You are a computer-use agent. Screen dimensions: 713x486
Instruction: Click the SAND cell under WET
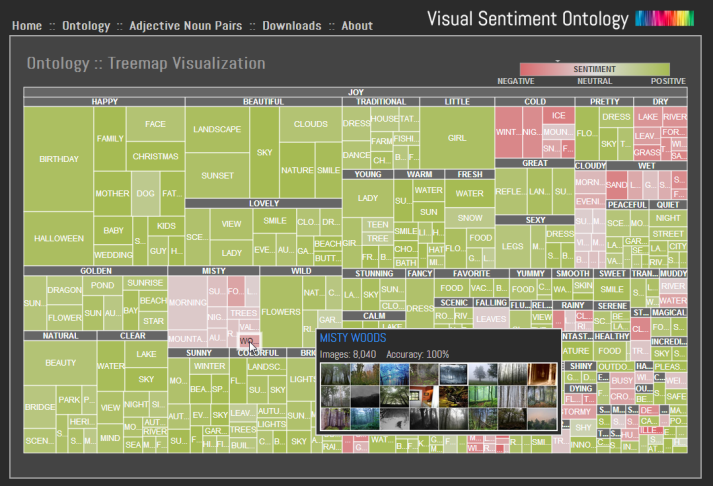617,185
